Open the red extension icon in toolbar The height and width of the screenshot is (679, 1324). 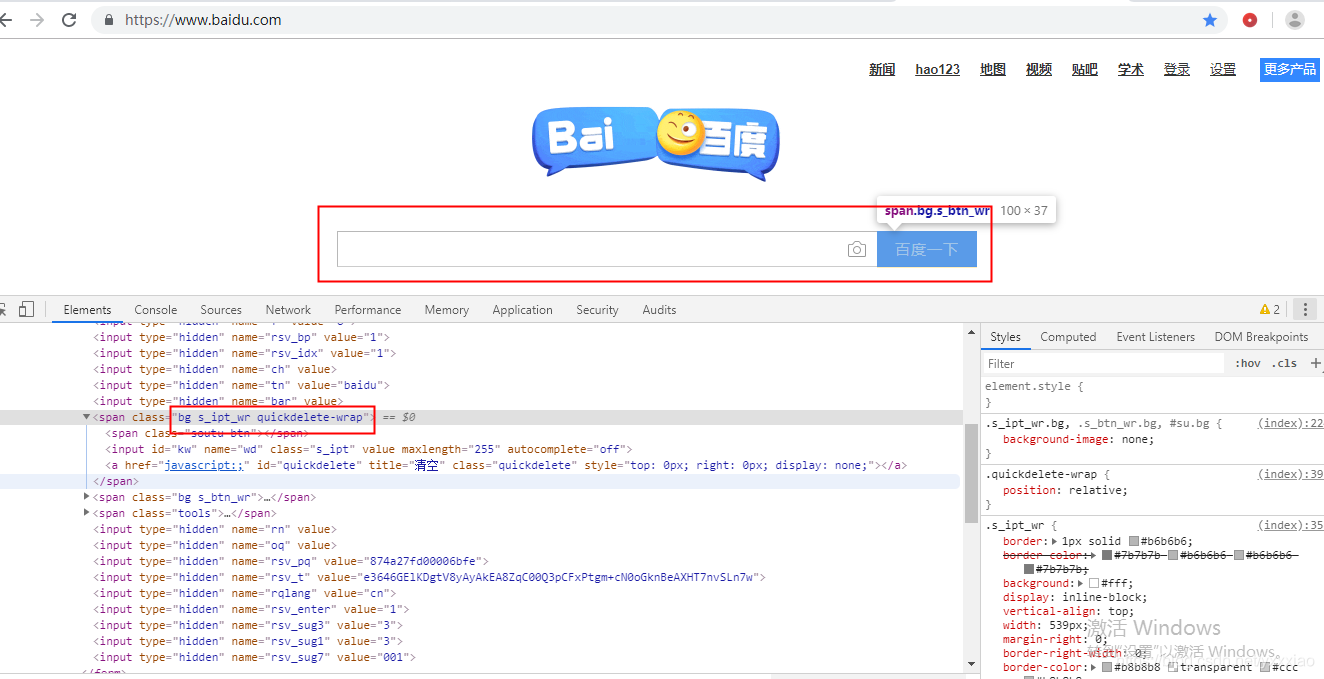[x=1250, y=20]
